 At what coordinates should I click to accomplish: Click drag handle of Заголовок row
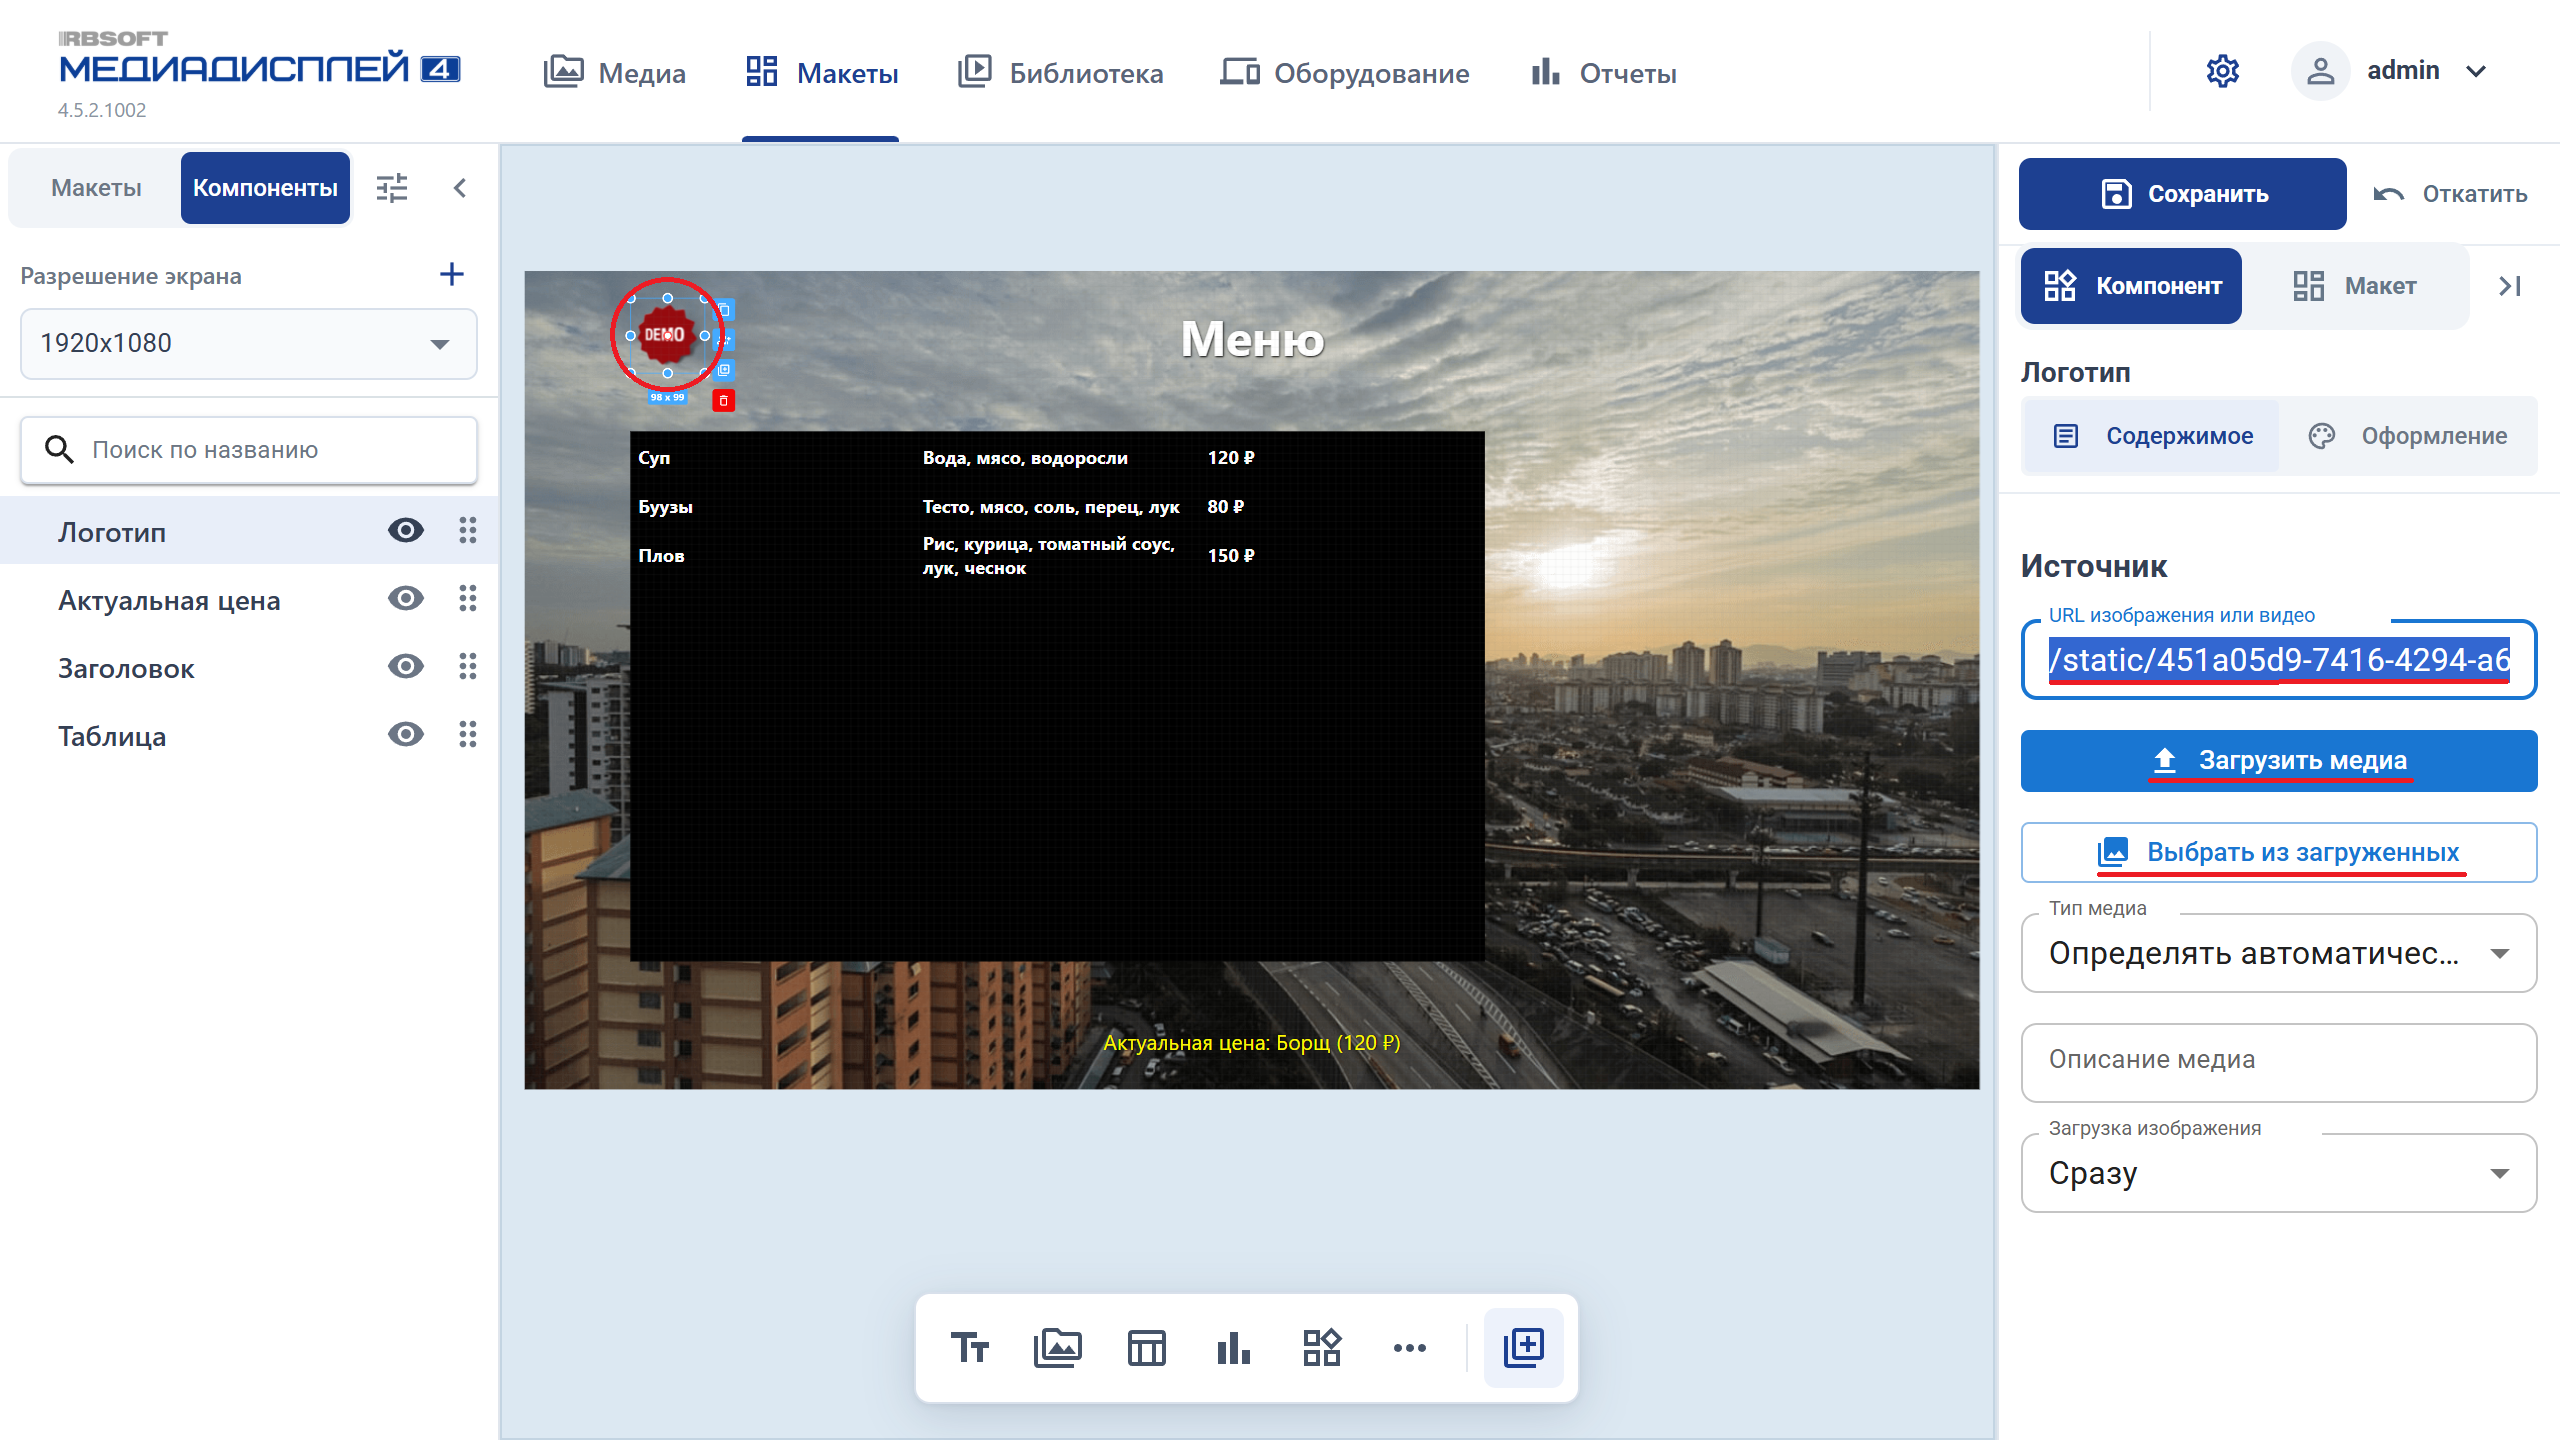467,666
